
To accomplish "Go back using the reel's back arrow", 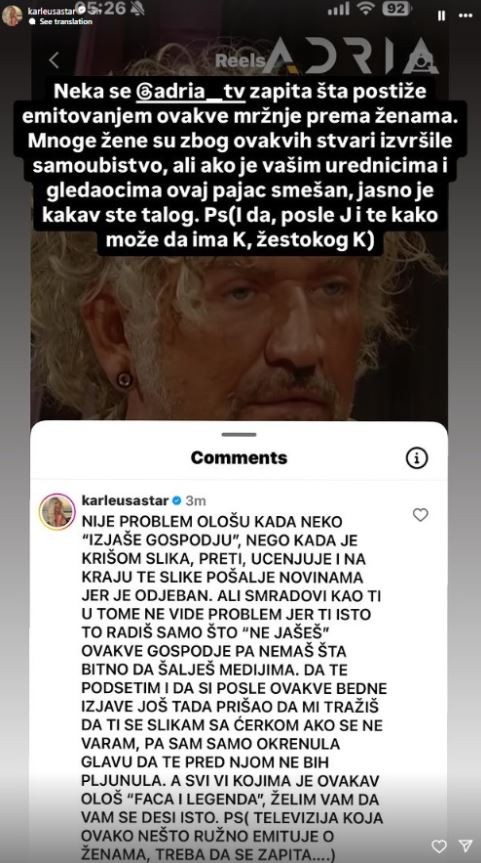I will [x=54, y=60].
